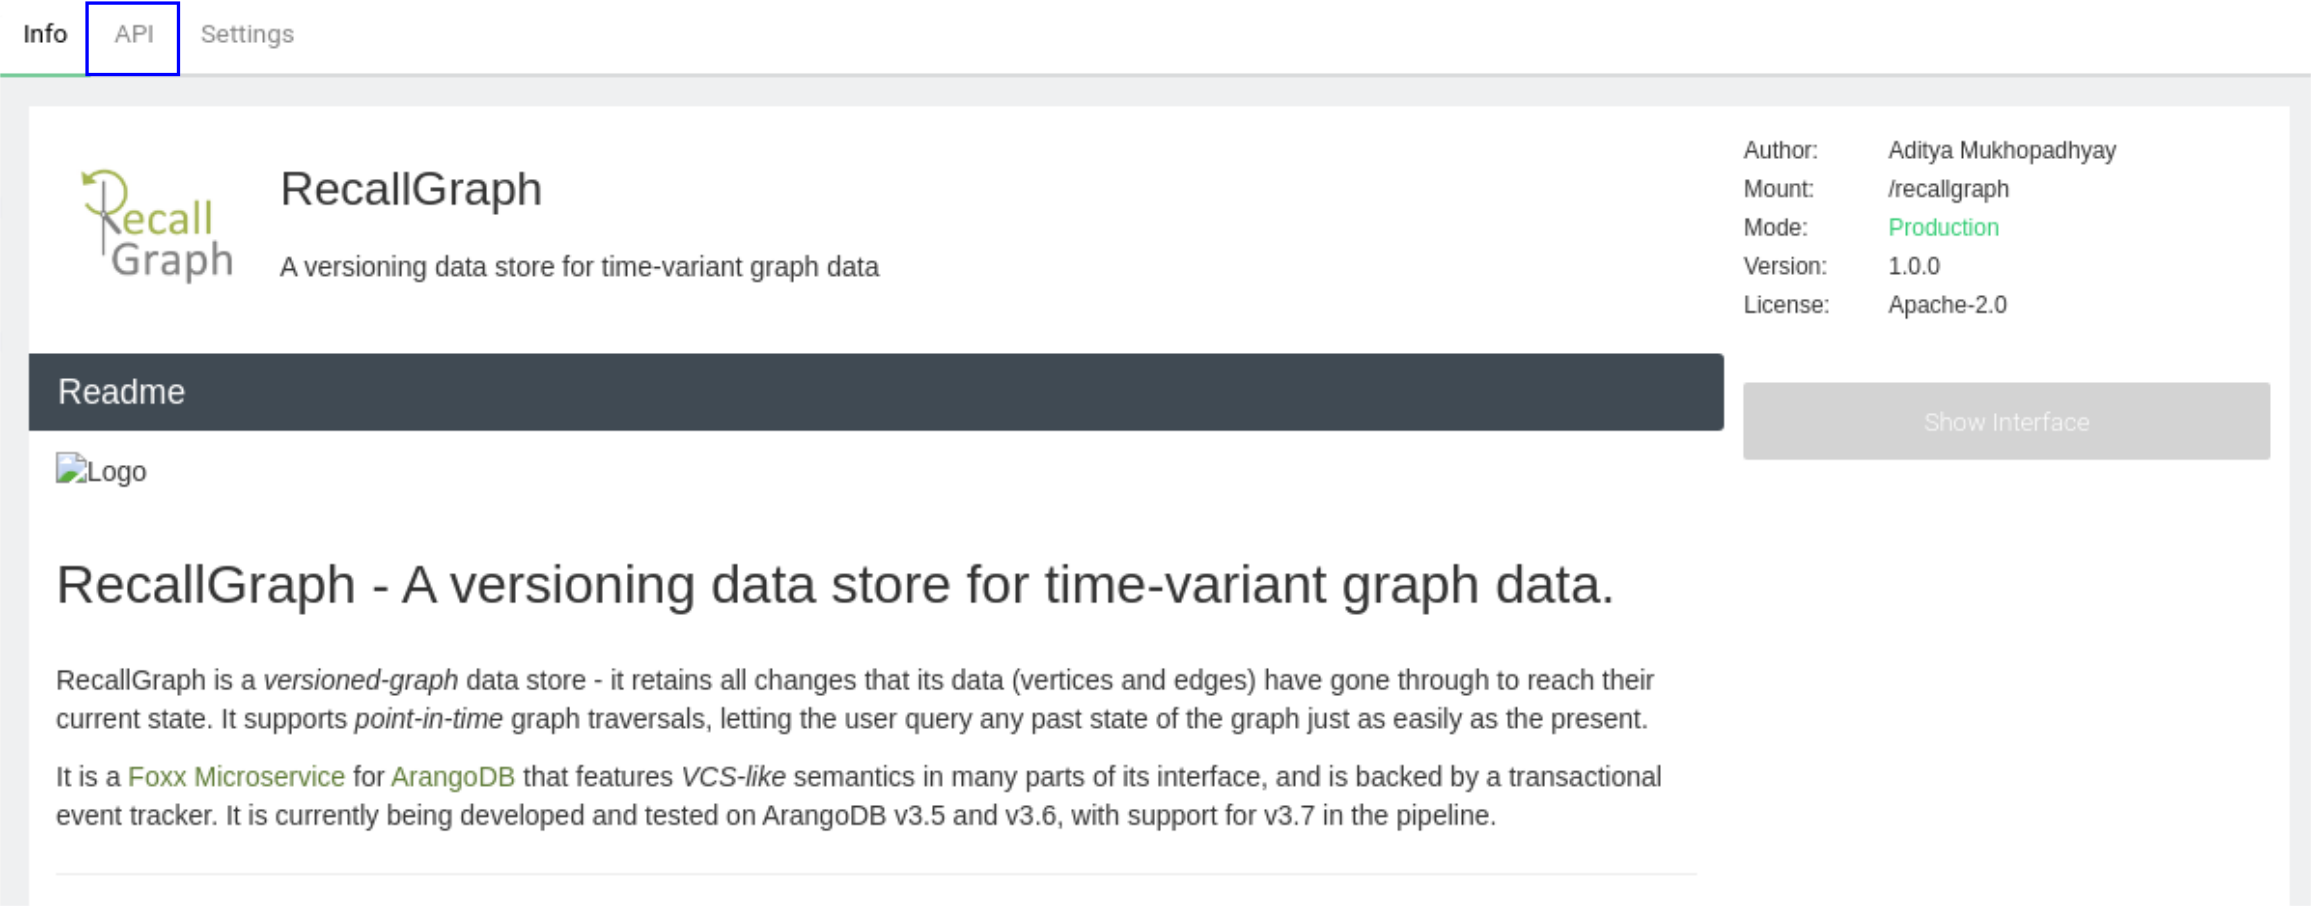Open the Foxx Microservice link

(236, 777)
